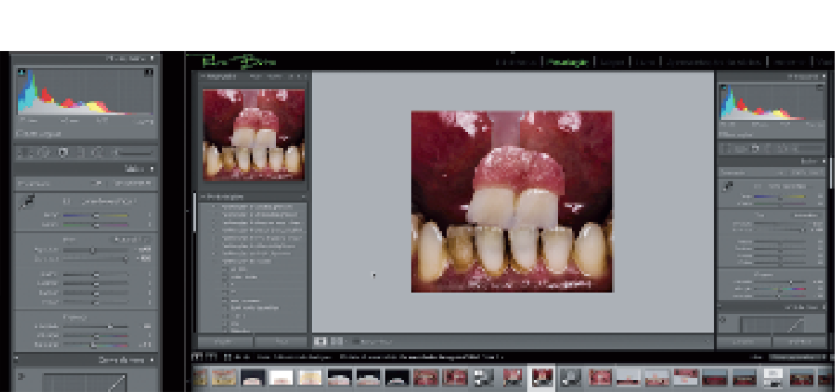Switch to Loupe view in main toolbar

(320, 341)
